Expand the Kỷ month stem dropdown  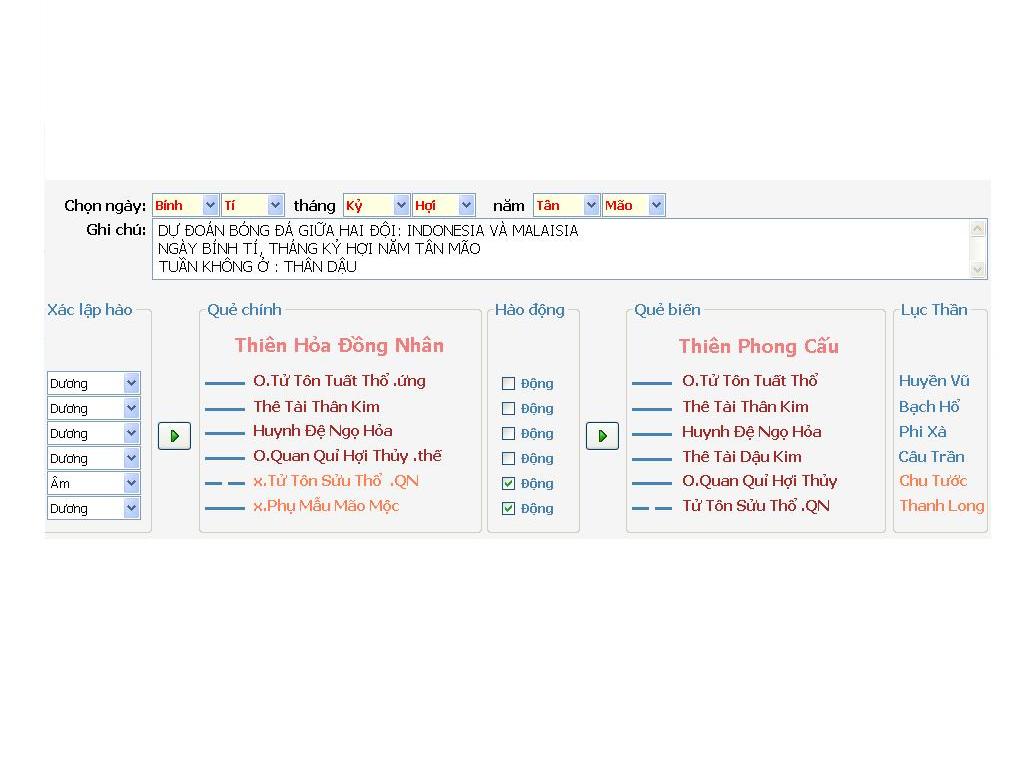point(401,205)
